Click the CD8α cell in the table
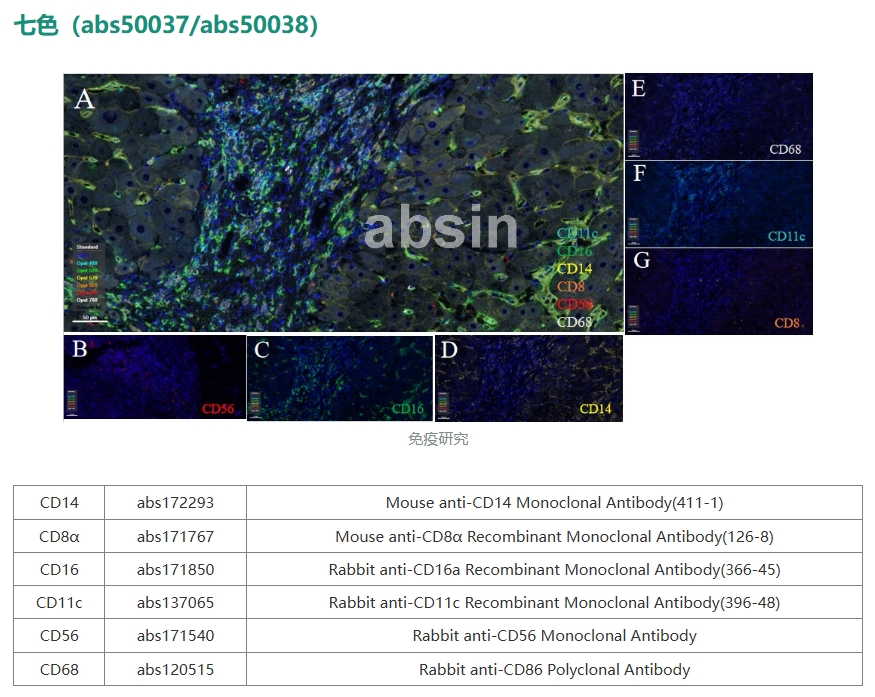The height and width of the screenshot is (697, 875). click(59, 536)
